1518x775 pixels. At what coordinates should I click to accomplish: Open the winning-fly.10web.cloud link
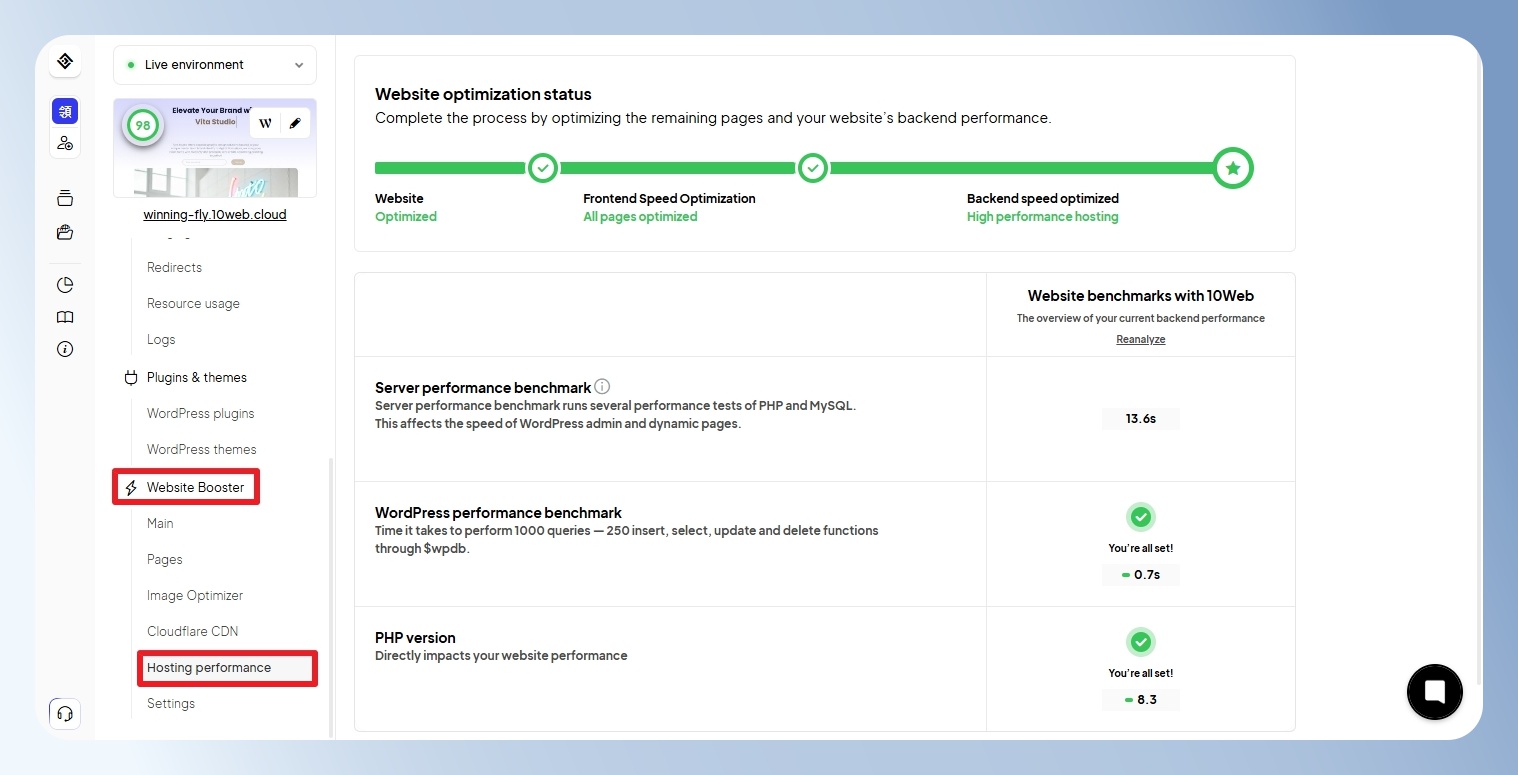(215, 214)
